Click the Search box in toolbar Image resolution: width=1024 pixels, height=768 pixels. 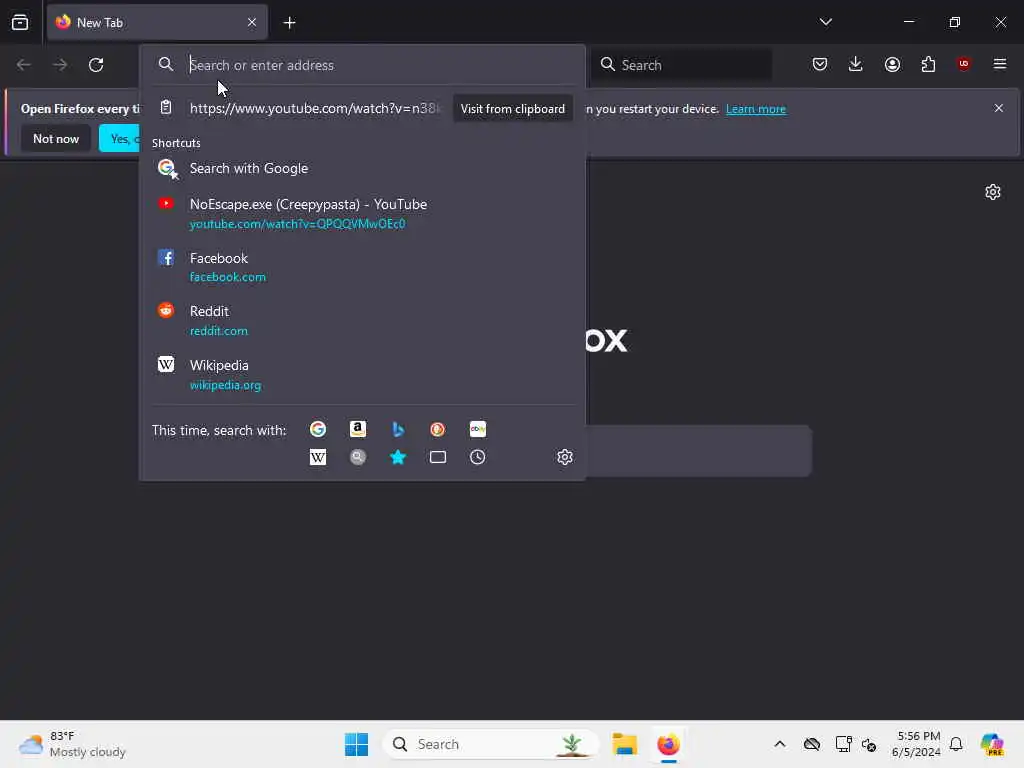click(x=681, y=65)
